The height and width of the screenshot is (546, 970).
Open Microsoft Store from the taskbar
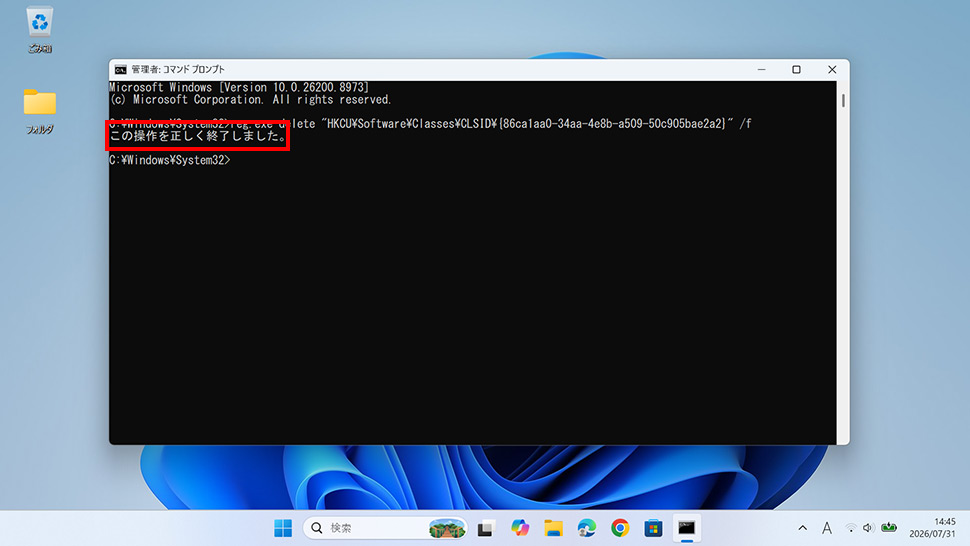coord(653,528)
